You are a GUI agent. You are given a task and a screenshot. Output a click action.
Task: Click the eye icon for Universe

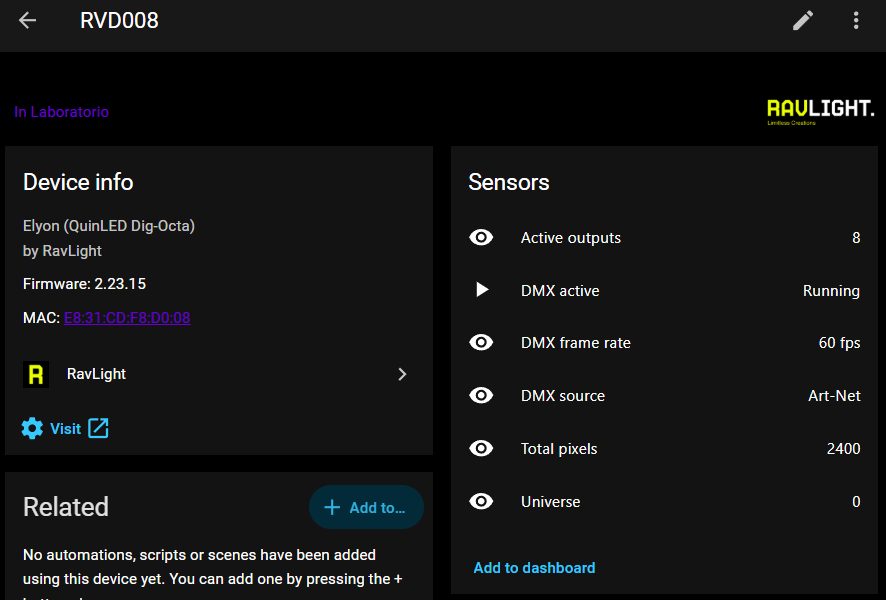point(481,501)
